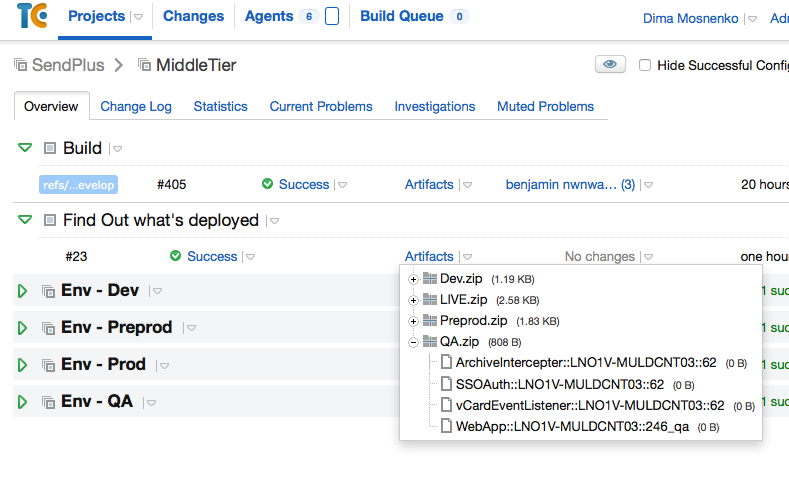Click the Env - Prod project icon
Screen dimensions: 789x491
point(48,365)
